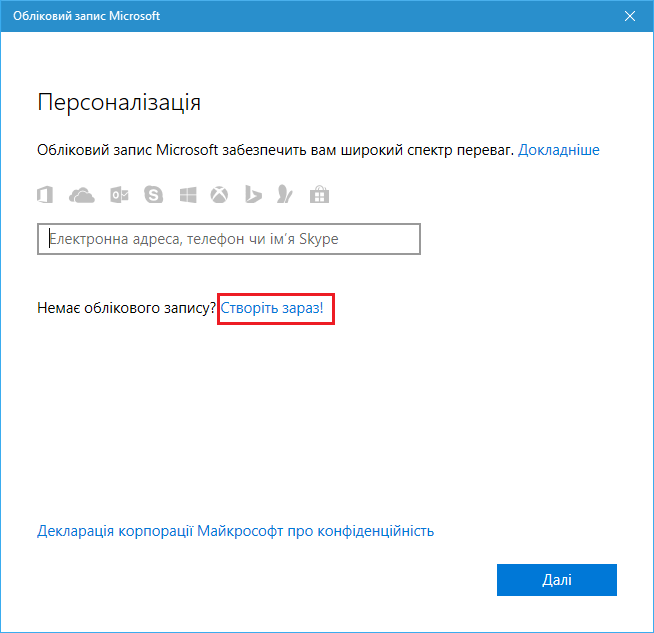
Task: Click the Office logo icon
Action: [x=45, y=195]
